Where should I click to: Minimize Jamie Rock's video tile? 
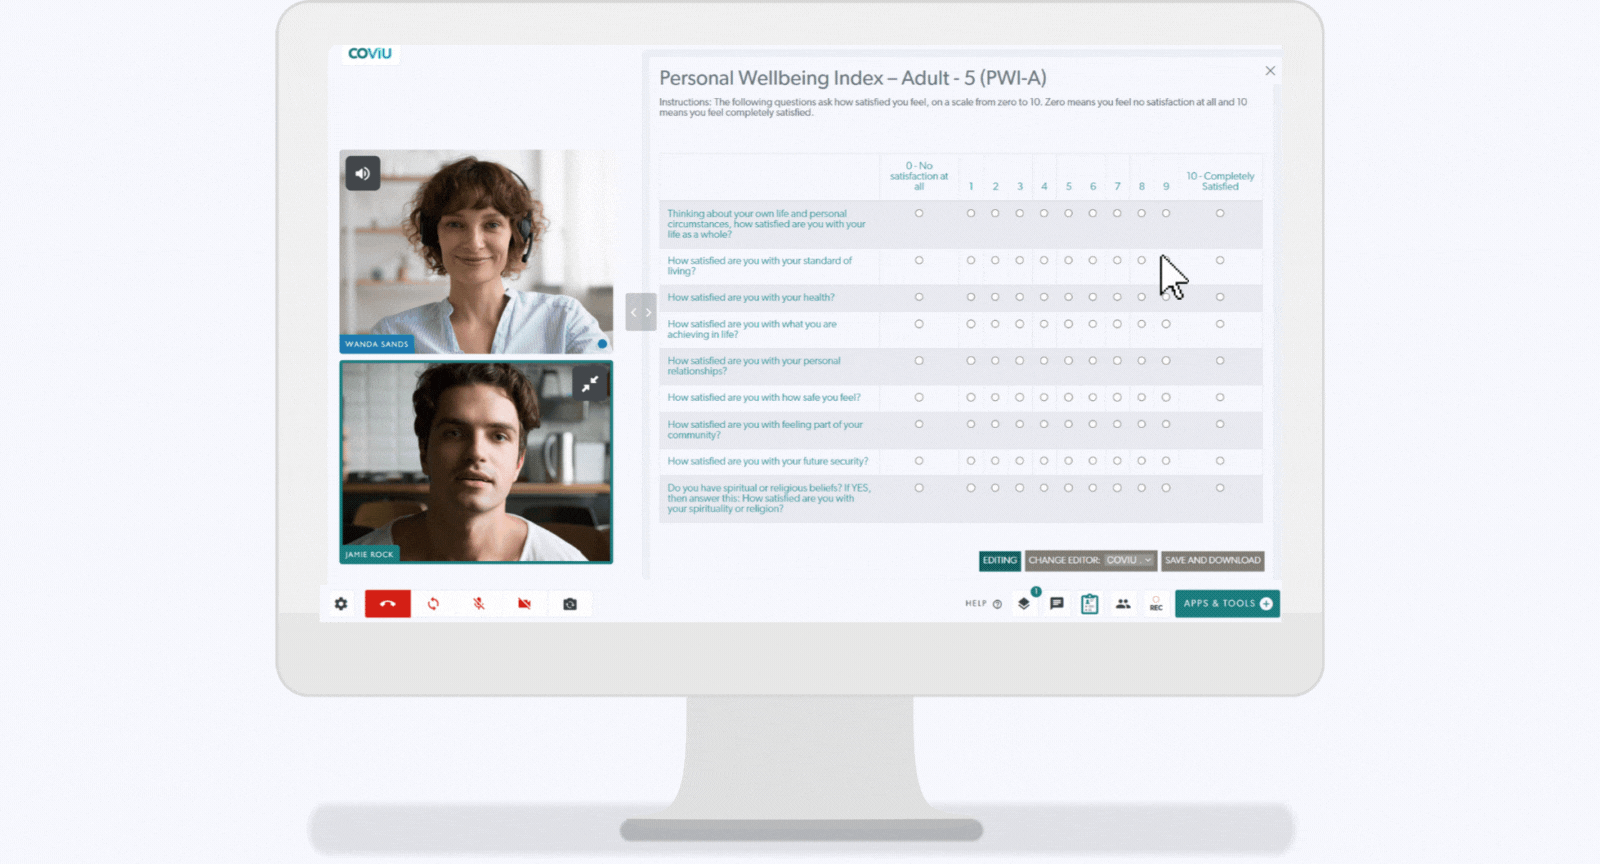pos(590,383)
